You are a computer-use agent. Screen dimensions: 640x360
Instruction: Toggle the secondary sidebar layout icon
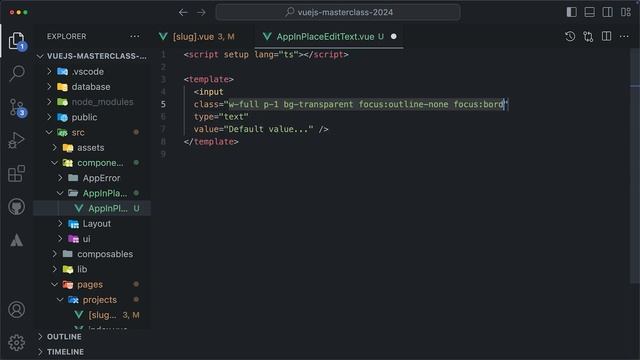[607, 12]
